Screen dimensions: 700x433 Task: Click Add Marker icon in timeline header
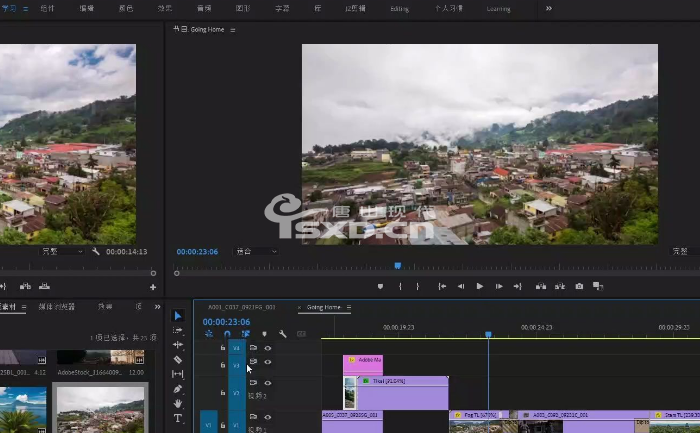[264, 334]
